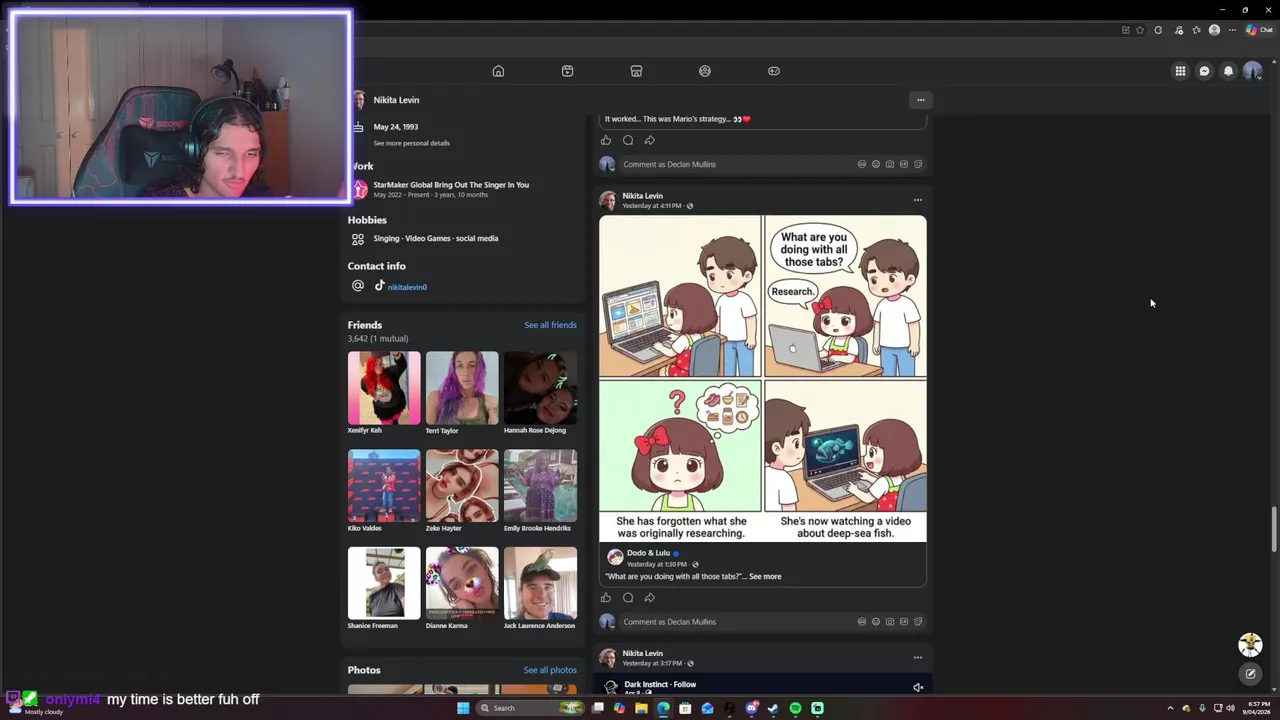Attach photo to Mario's strategy post comment
Screen dimensions: 1280x720
890,164
